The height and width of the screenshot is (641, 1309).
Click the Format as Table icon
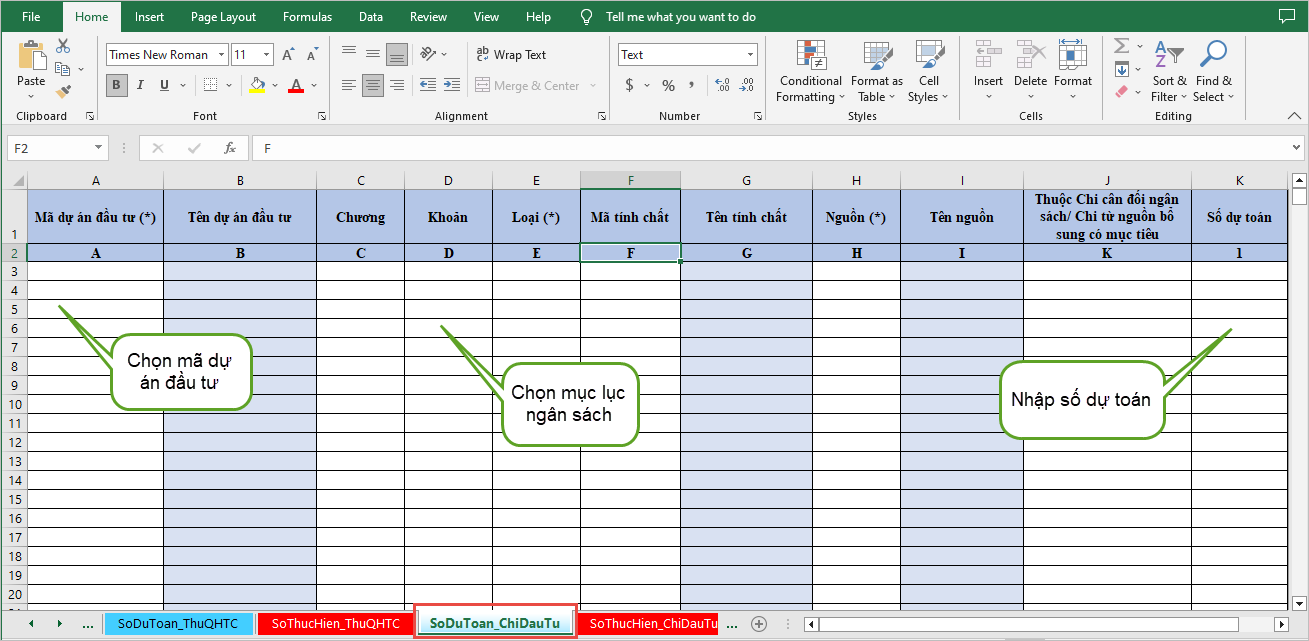click(877, 72)
